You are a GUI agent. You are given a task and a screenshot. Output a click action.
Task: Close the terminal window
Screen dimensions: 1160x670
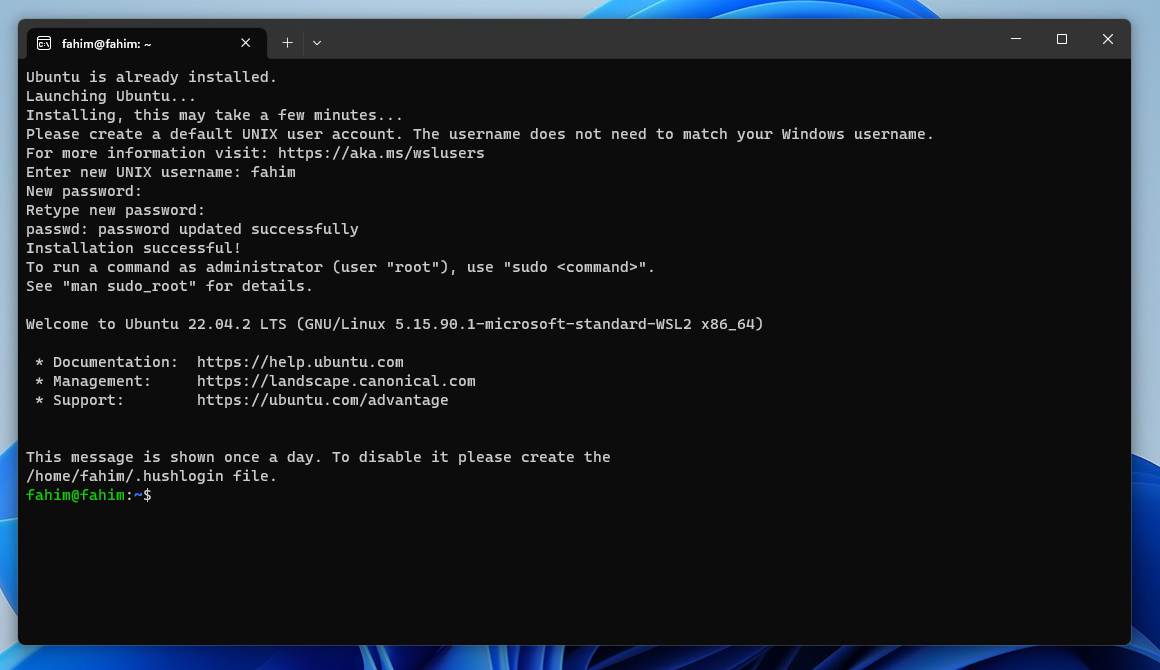click(1107, 39)
